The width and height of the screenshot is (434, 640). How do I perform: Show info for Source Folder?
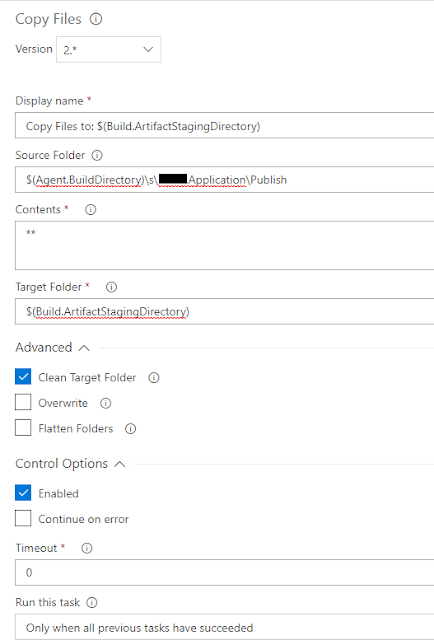click(x=97, y=155)
